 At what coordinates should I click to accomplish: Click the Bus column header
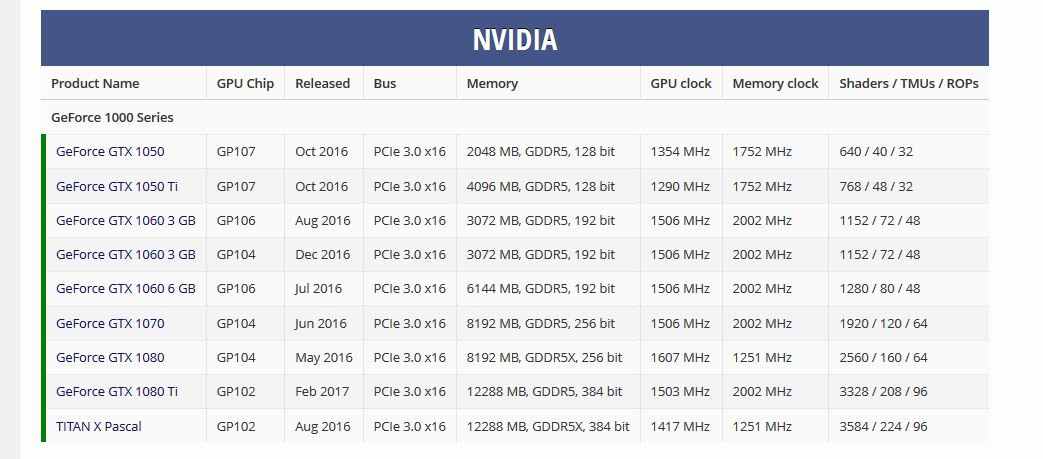(x=385, y=83)
